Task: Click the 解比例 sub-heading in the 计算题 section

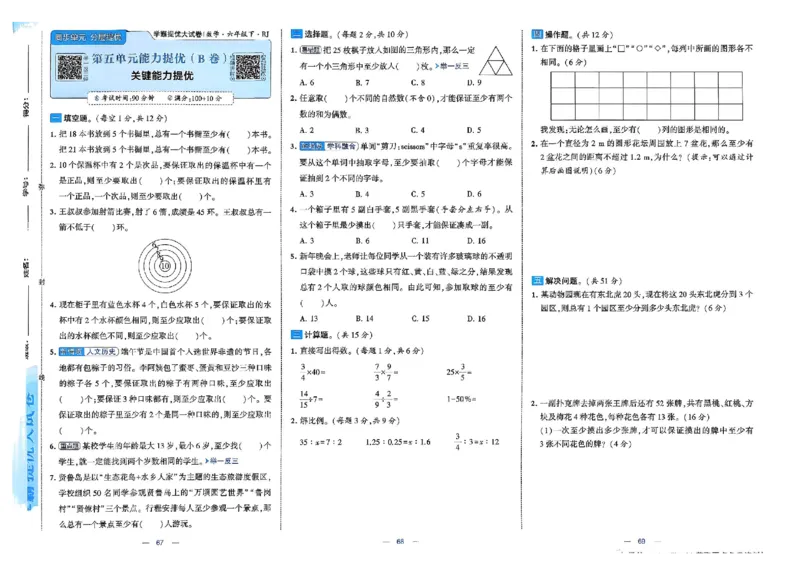Action: click(x=345, y=421)
